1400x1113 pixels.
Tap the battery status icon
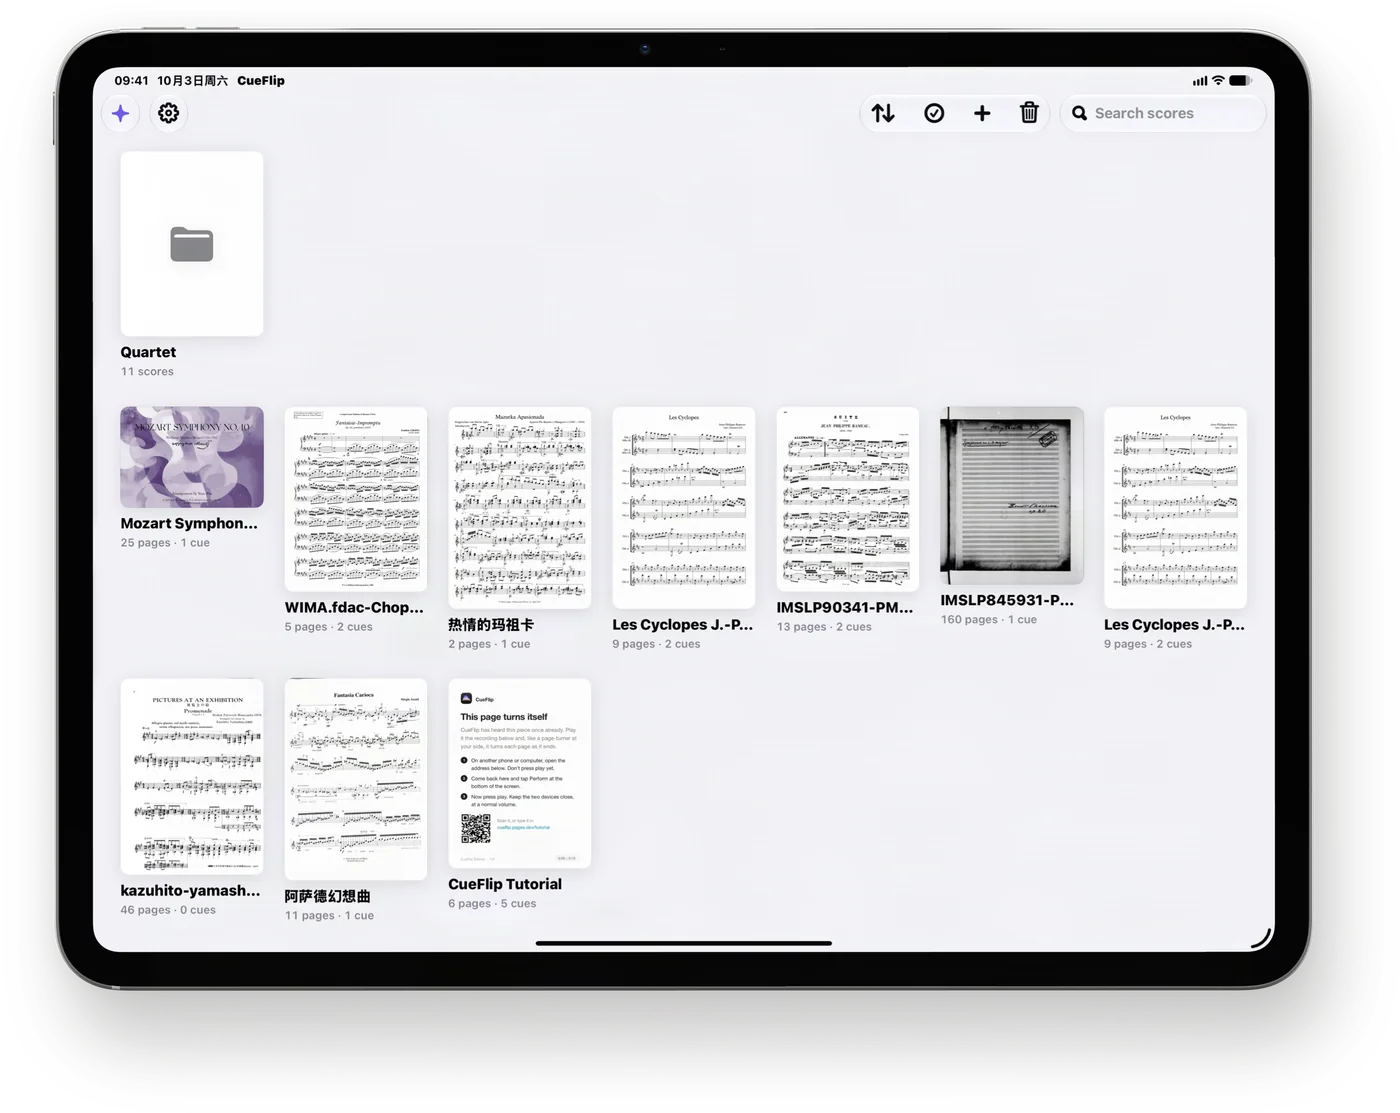pos(1240,80)
